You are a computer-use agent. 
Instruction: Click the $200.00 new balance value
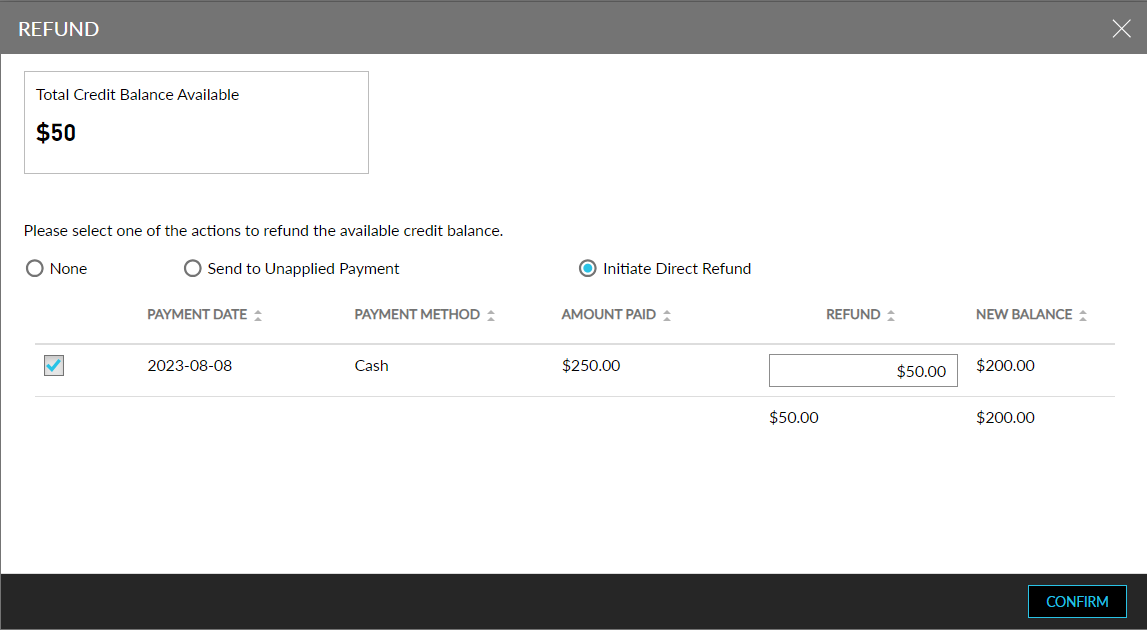click(1005, 365)
